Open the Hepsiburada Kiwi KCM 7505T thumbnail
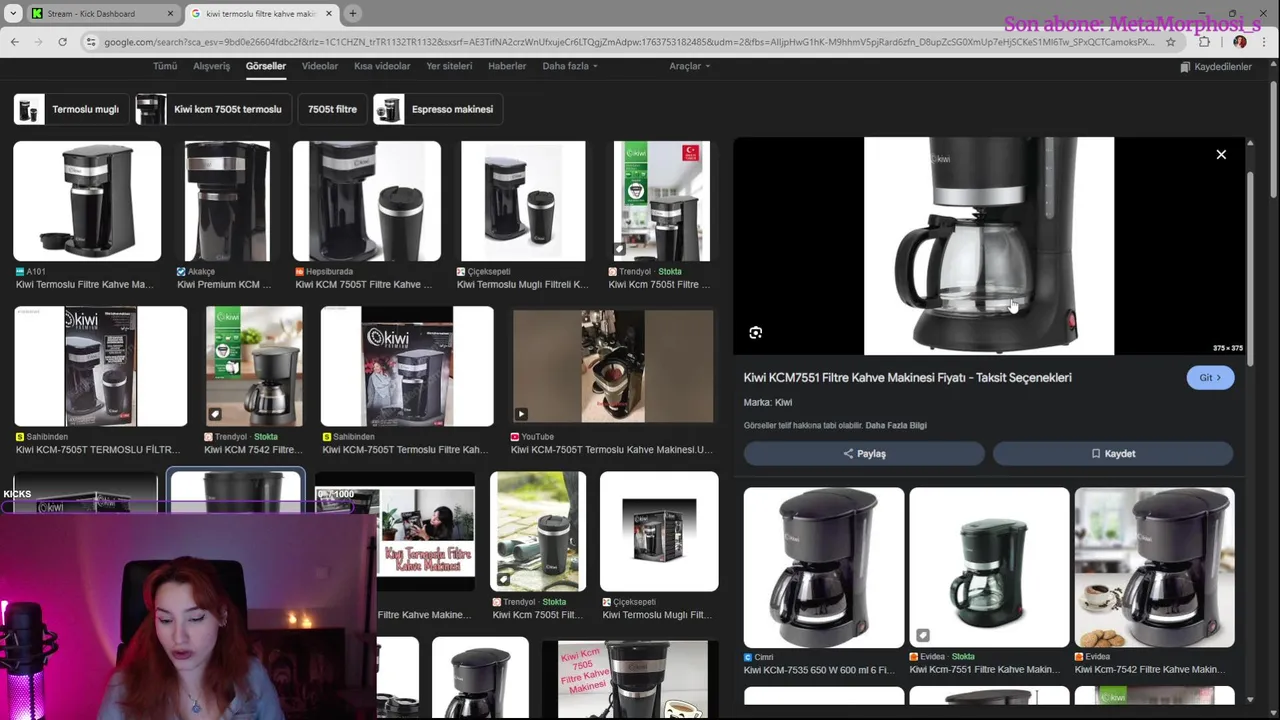 click(x=366, y=201)
